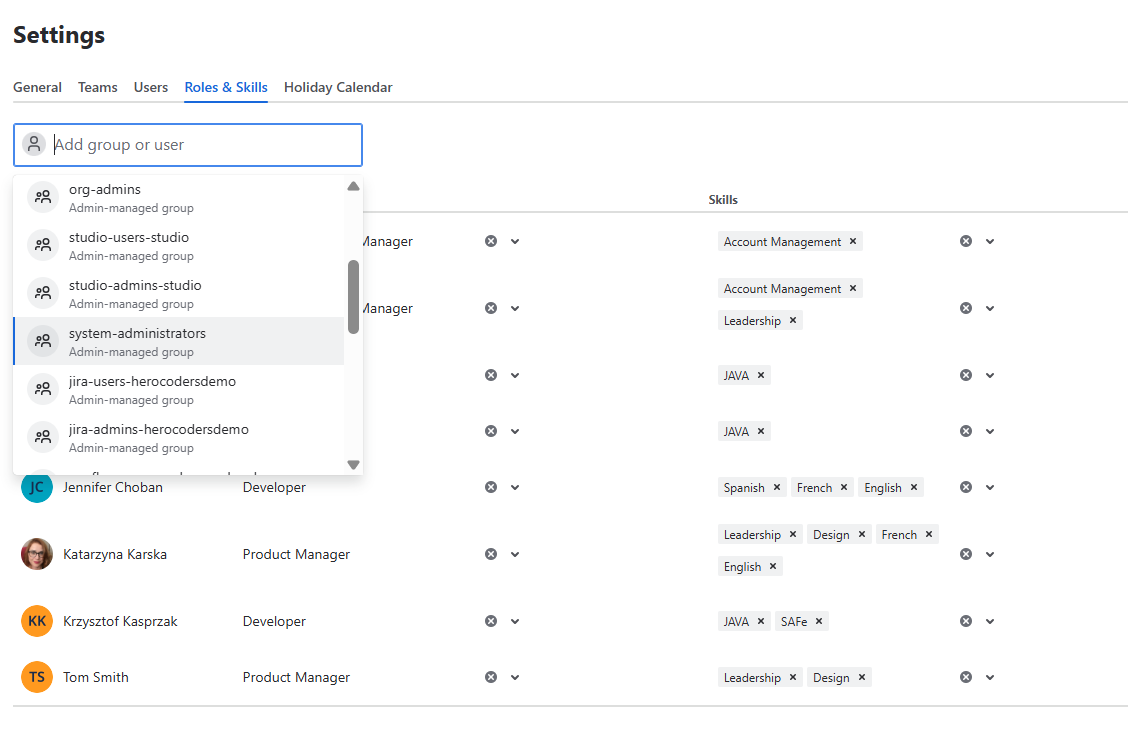Click Krzysztof Kasprzak's KK avatar
The image size is (1128, 732).
tap(37, 621)
